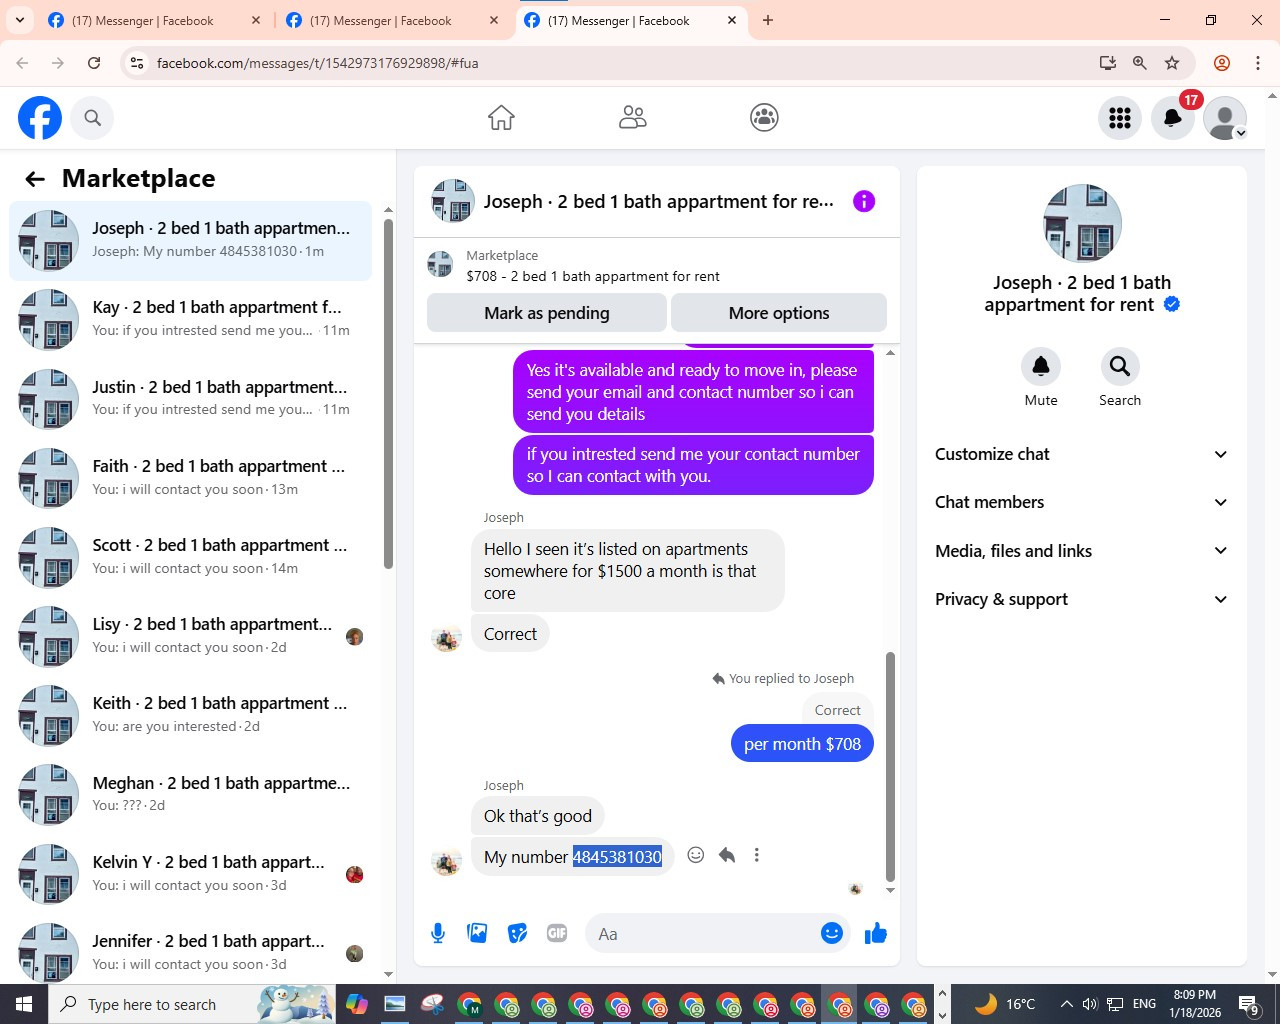This screenshot has height=1024, width=1280.
Task: Open the Facebook menu grid icon
Action: (x=1120, y=118)
